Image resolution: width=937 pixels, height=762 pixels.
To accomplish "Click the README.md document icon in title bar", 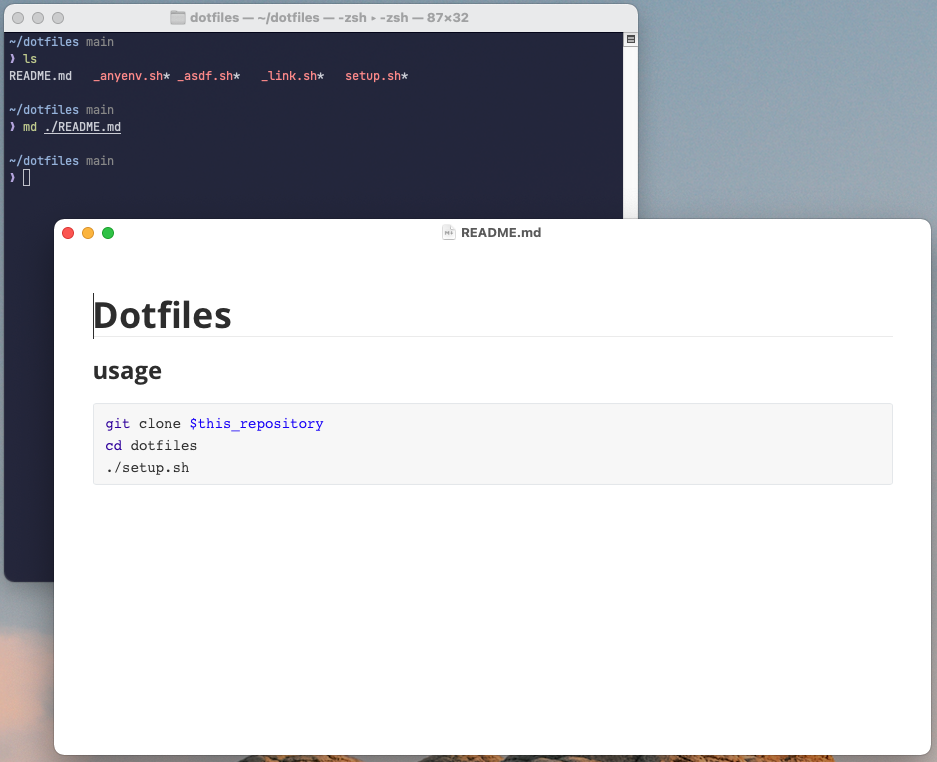I will point(448,232).
